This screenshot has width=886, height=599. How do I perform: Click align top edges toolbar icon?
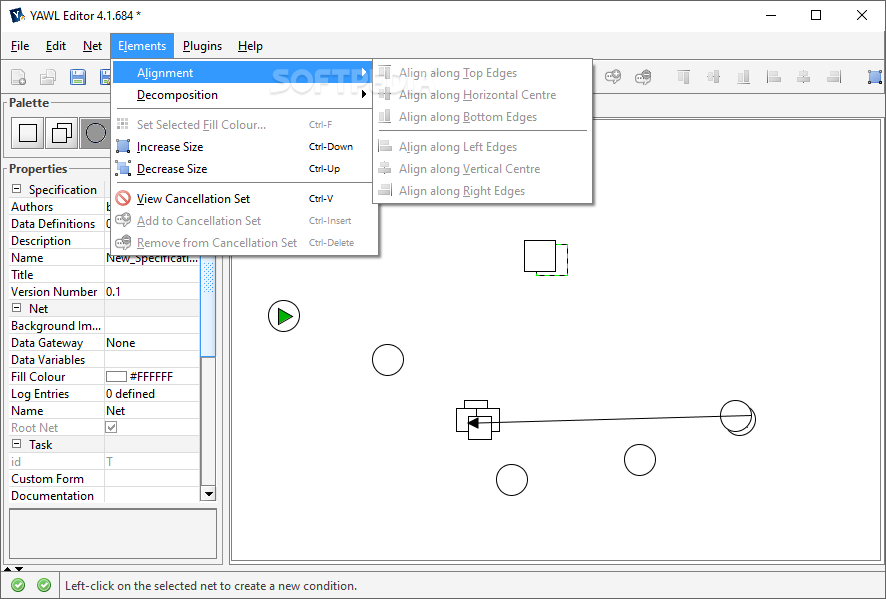tap(684, 76)
